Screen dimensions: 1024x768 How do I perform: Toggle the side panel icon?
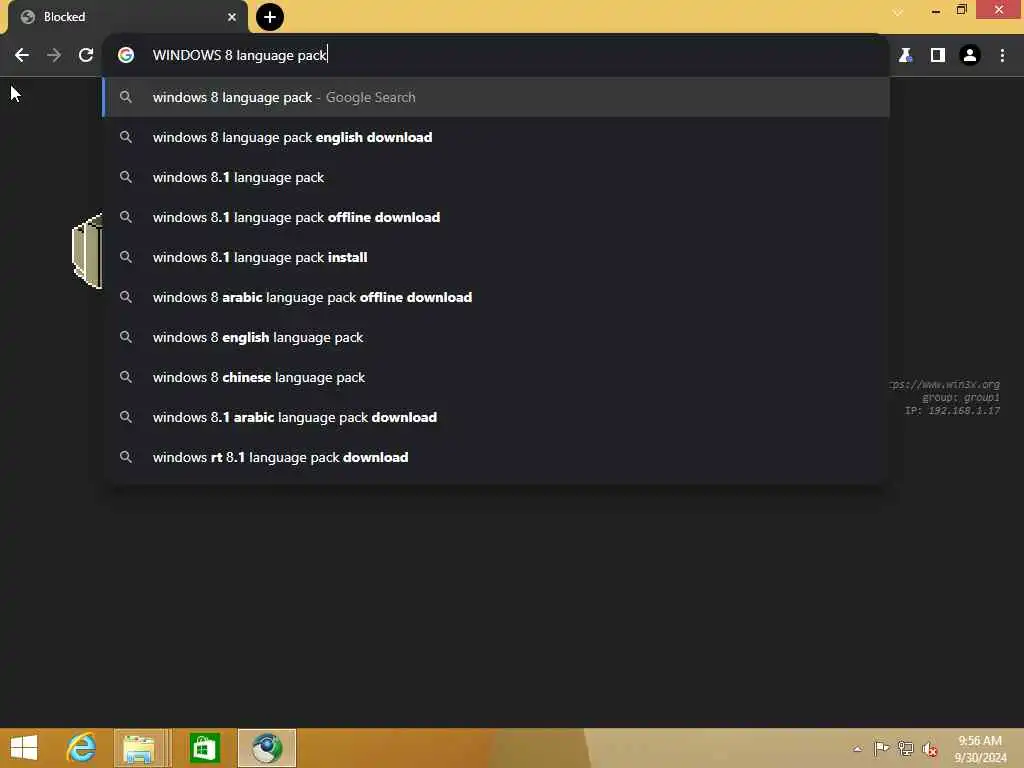pyautogui.click(x=937, y=56)
